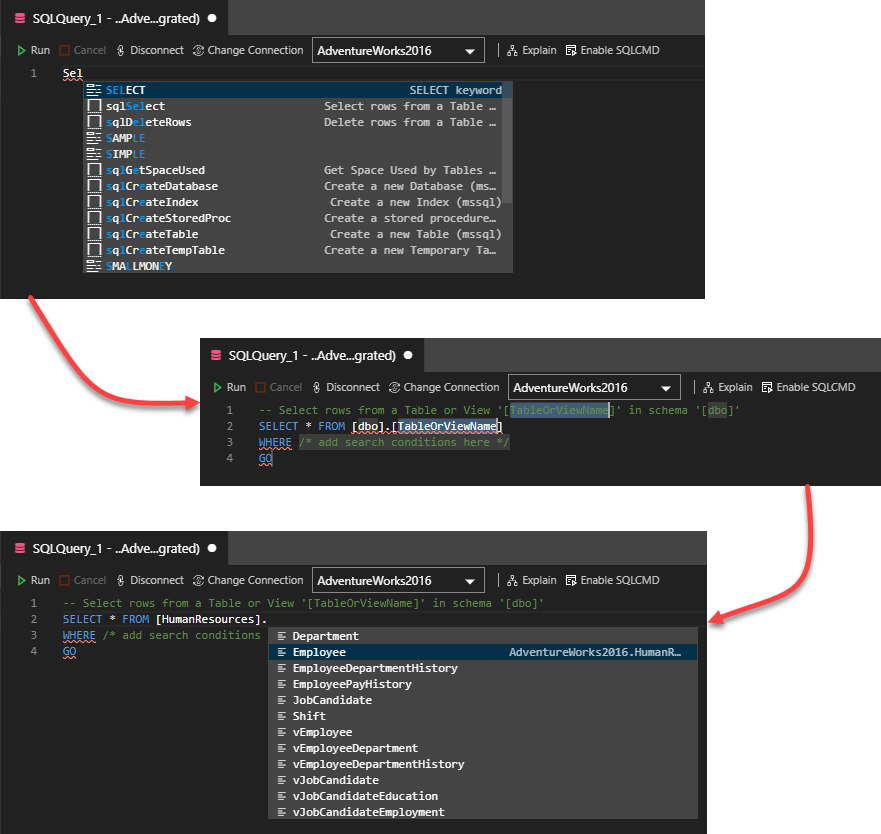
Task: Click SELECT keyword in bottom editor
Action: click(83, 619)
